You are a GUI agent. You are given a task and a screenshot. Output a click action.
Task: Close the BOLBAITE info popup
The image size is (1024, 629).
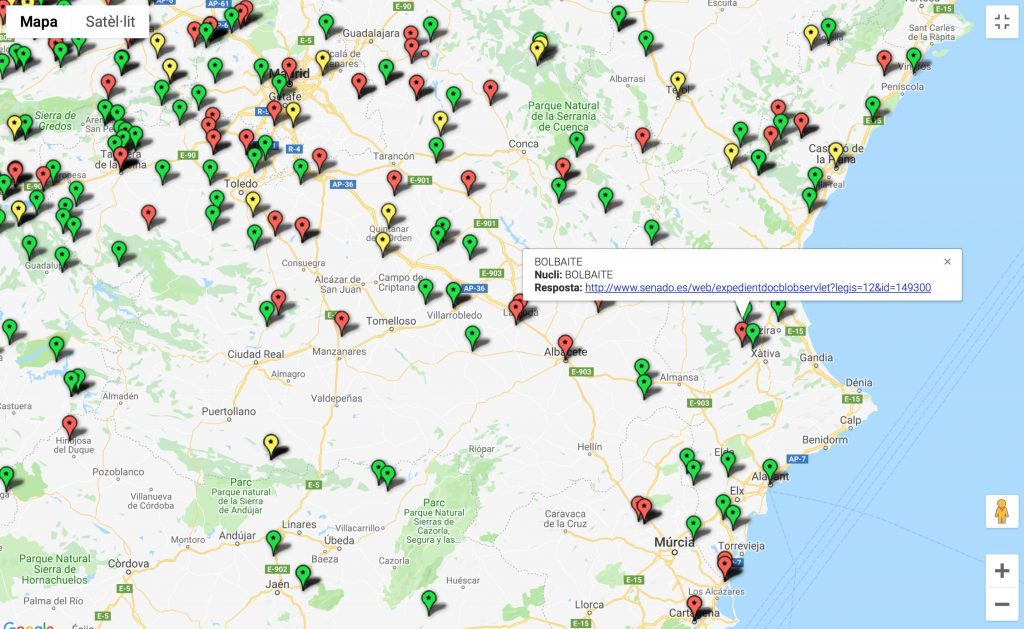(947, 262)
